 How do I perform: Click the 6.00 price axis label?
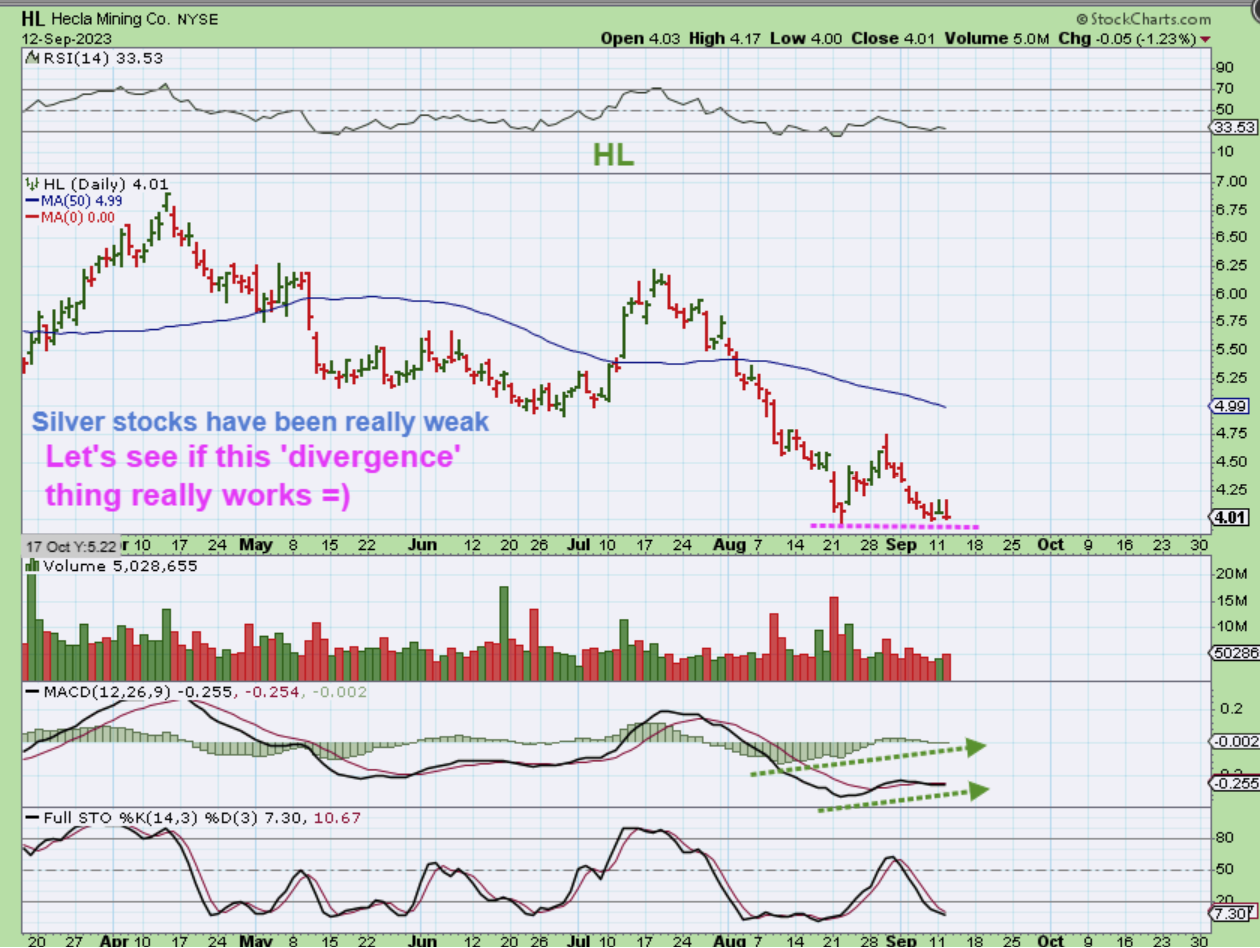click(1230, 293)
